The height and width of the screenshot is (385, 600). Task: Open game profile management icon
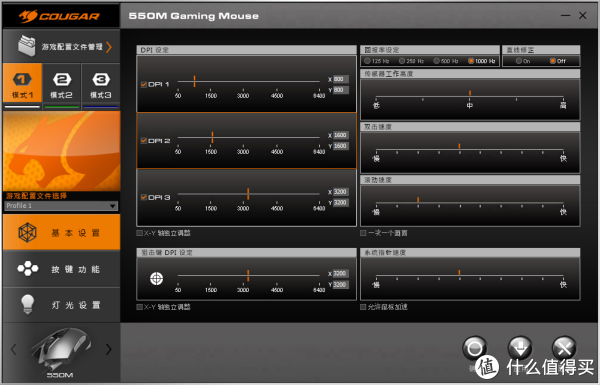(x=26, y=46)
